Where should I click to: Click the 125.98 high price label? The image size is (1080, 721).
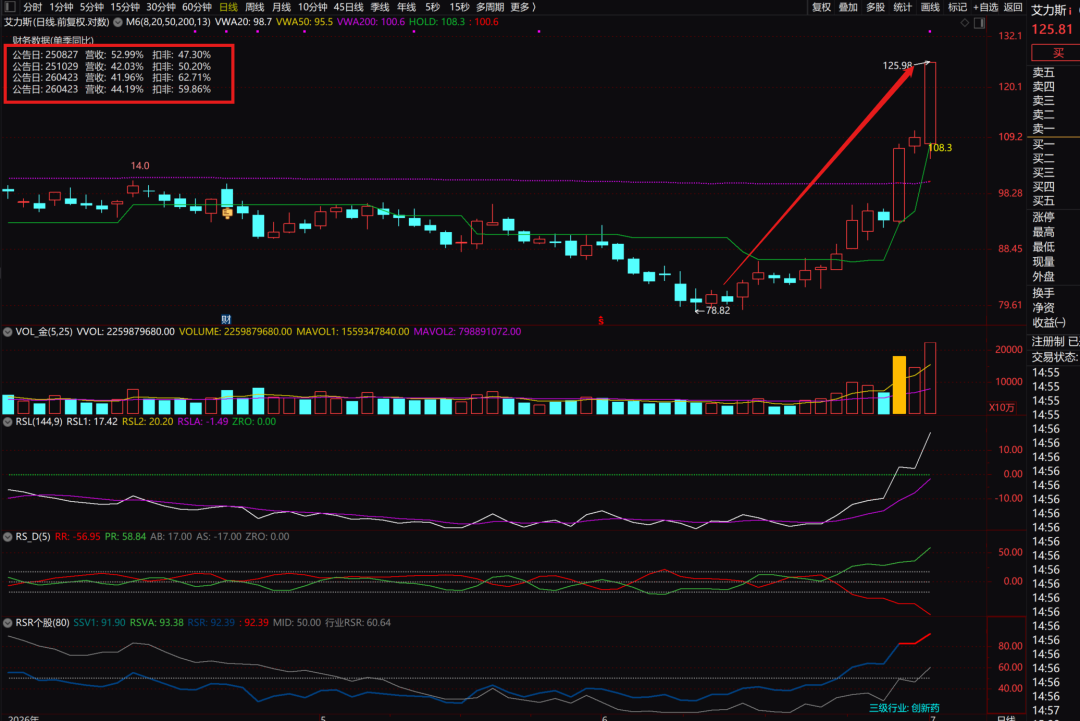tap(897, 65)
